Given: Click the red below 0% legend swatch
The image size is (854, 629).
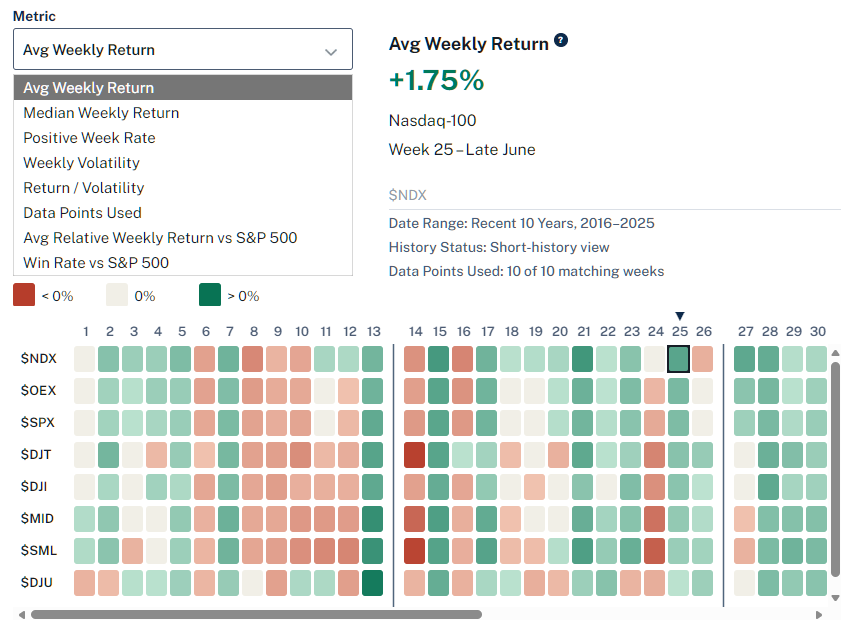Looking at the screenshot, I should (24, 295).
